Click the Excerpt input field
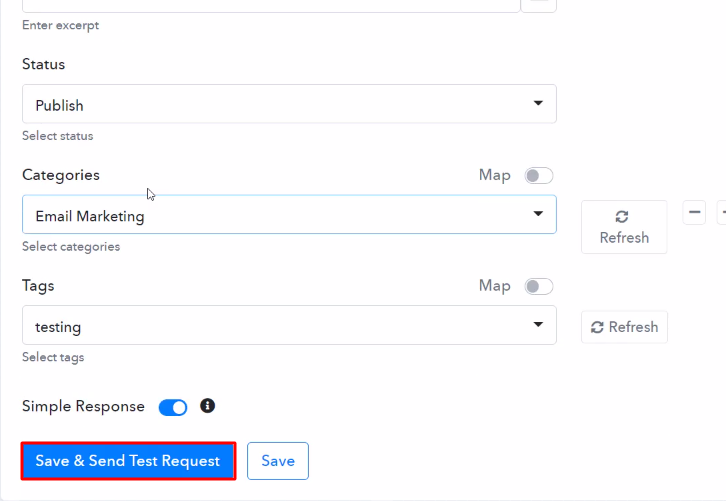726x501 pixels. 270,4
